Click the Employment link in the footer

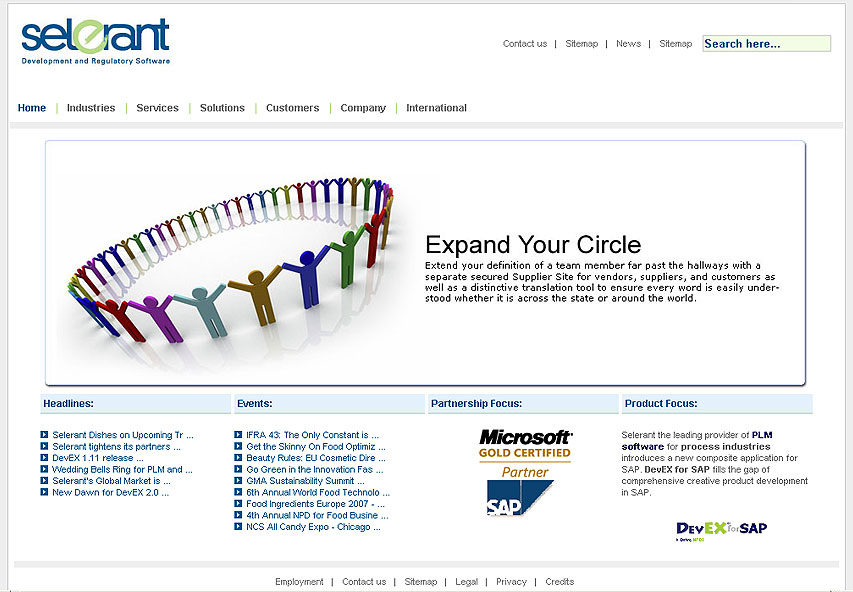point(299,581)
